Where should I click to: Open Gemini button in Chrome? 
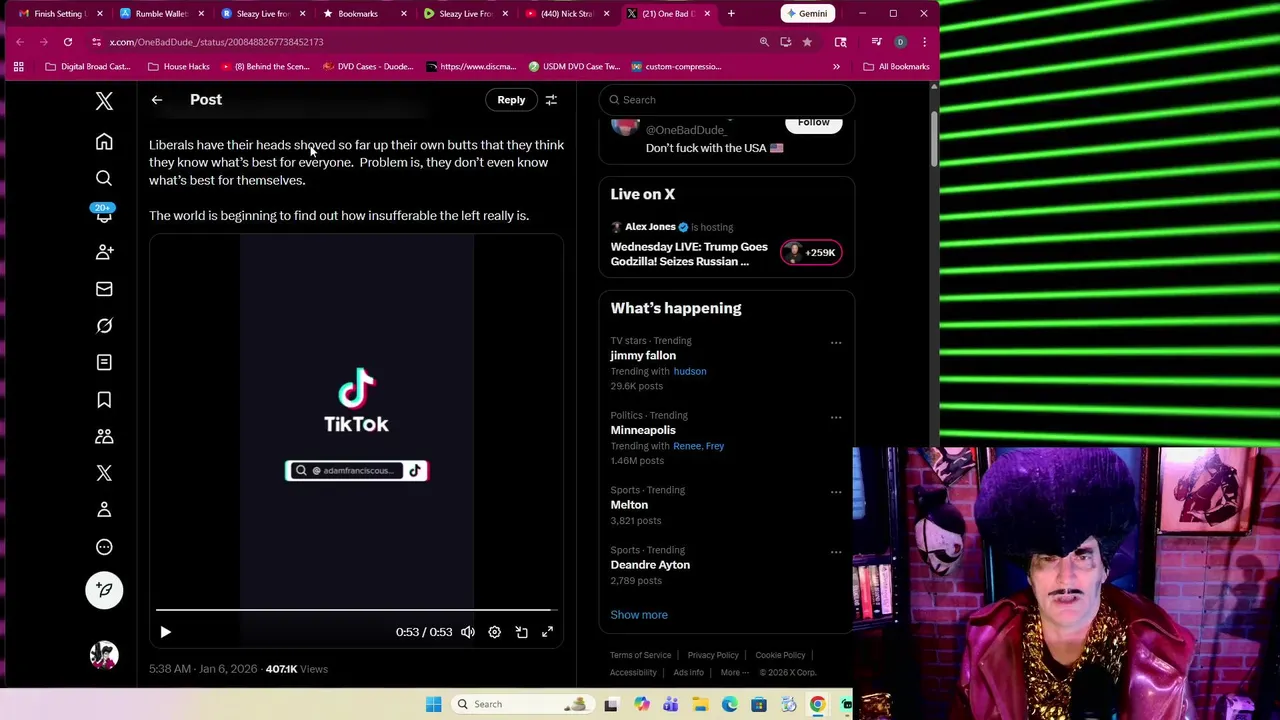pos(807,14)
